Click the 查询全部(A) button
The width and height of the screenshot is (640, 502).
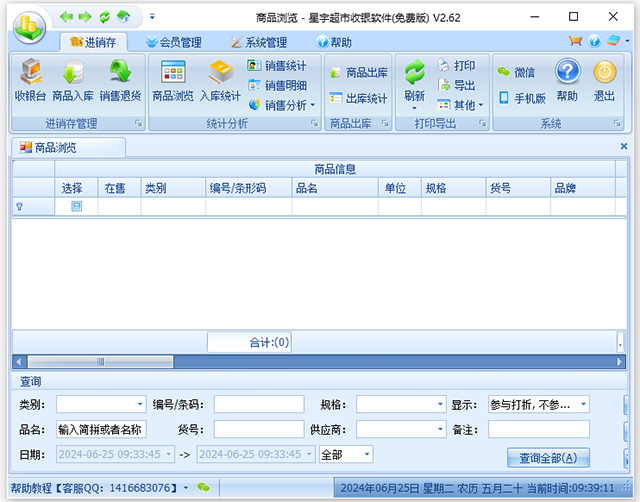click(x=548, y=458)
